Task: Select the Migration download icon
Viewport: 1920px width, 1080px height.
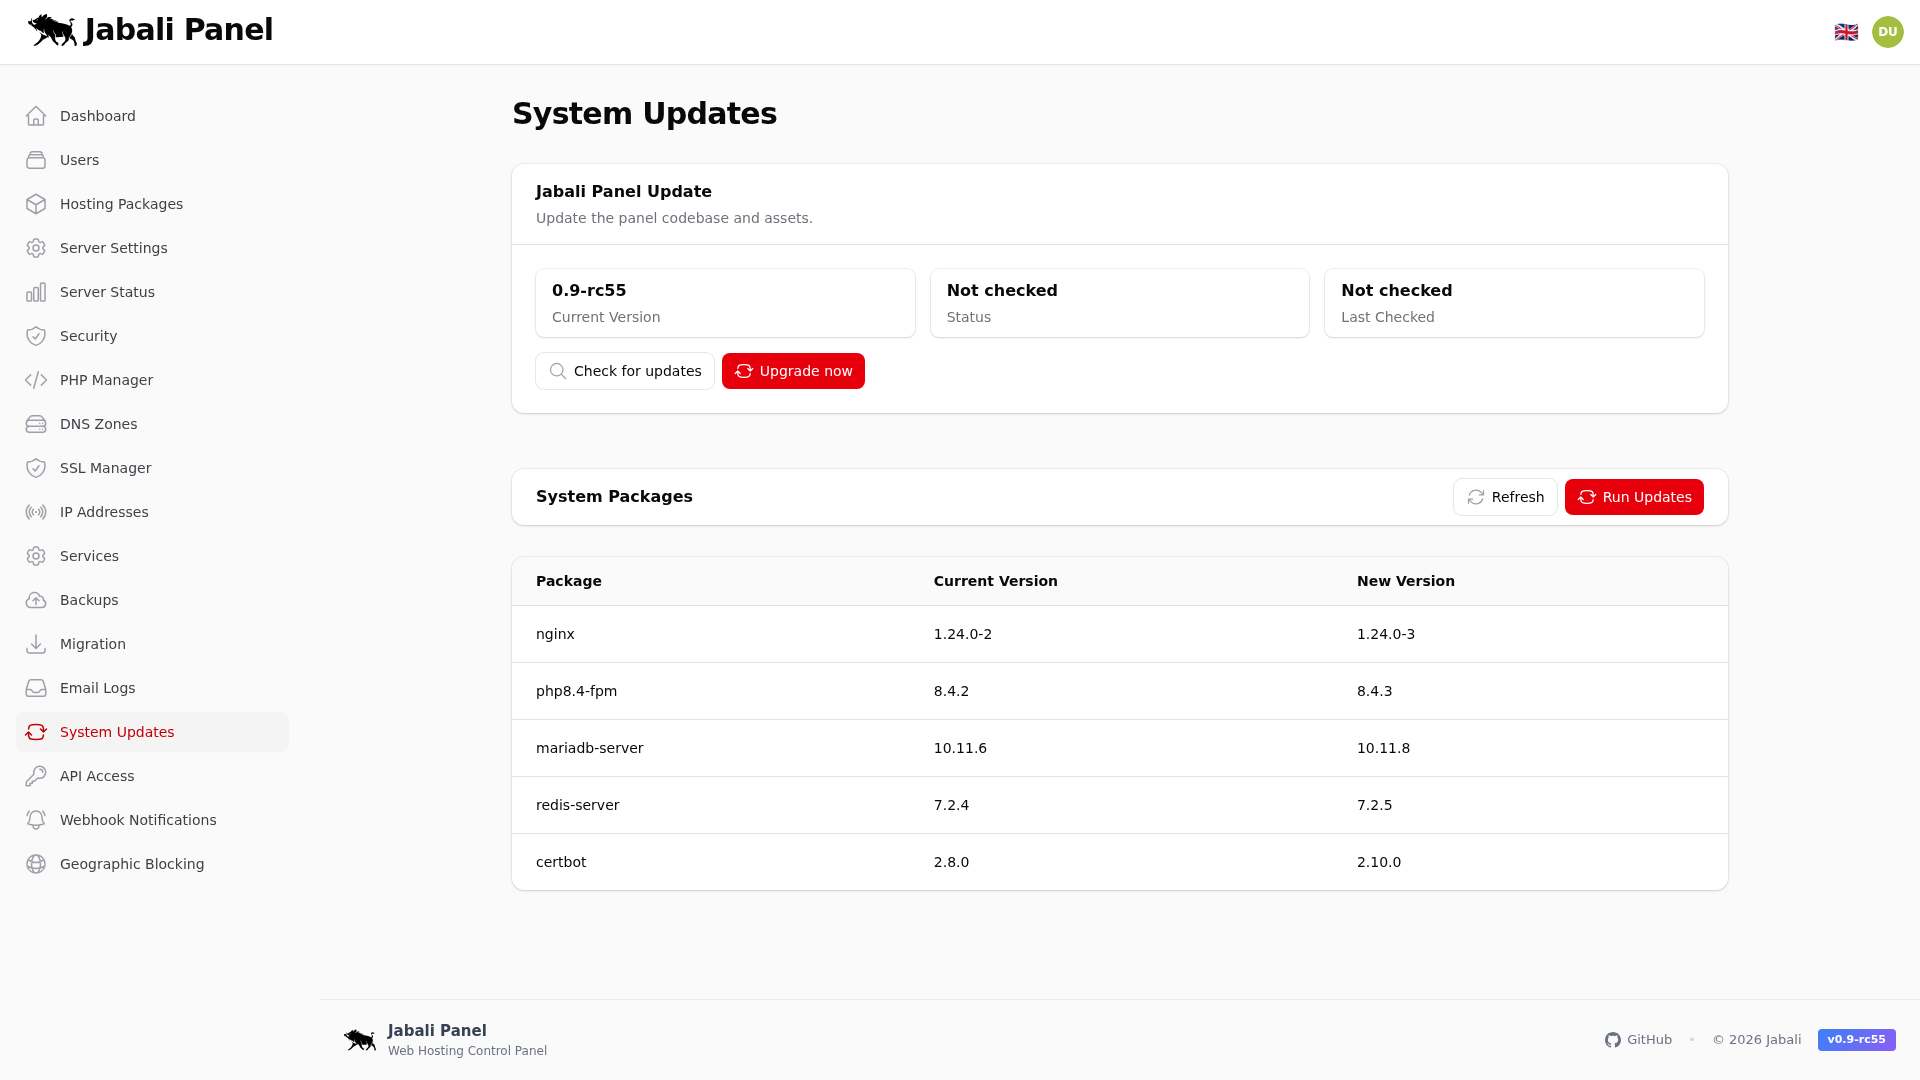Action: [x=36, y=644]
